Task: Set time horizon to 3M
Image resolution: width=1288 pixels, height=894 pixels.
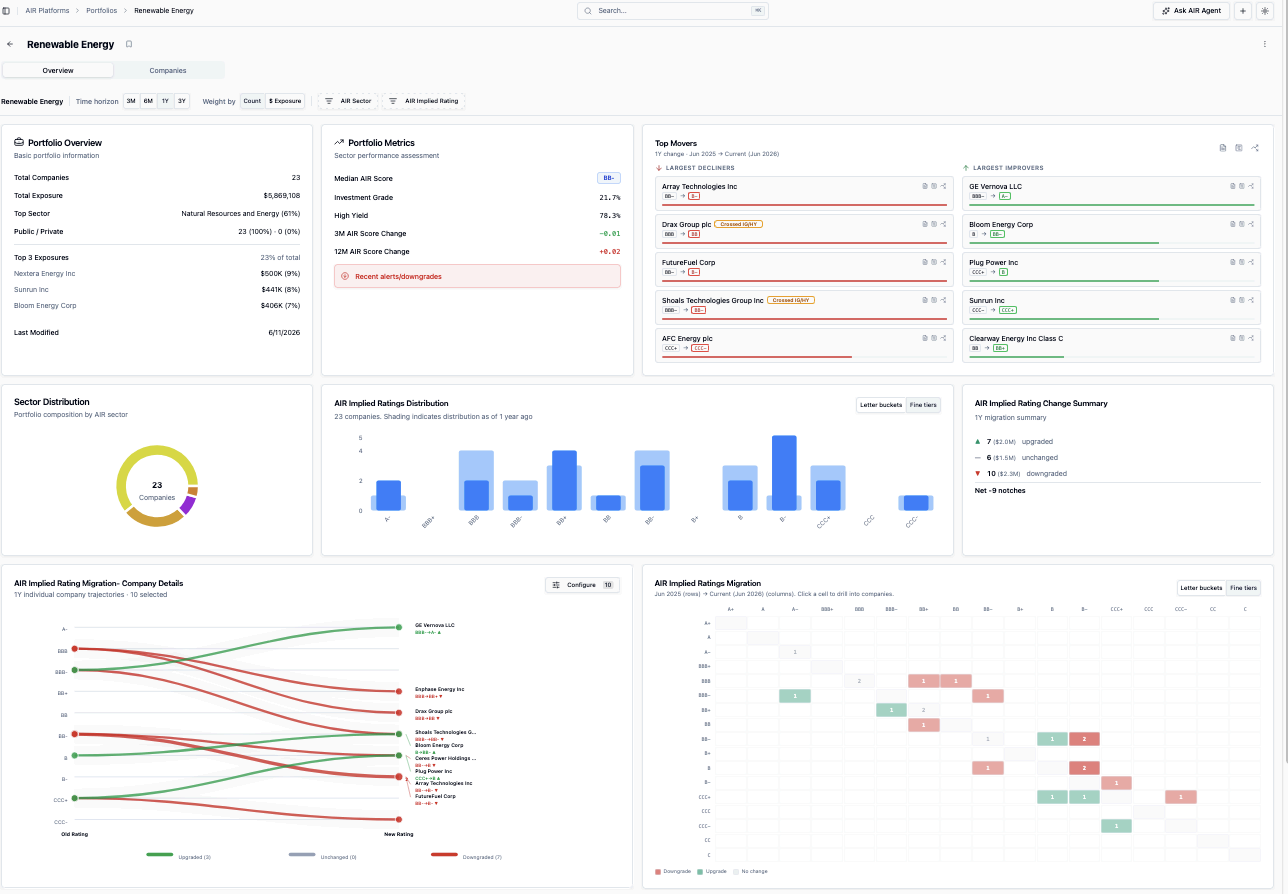Action: (131, 101)
